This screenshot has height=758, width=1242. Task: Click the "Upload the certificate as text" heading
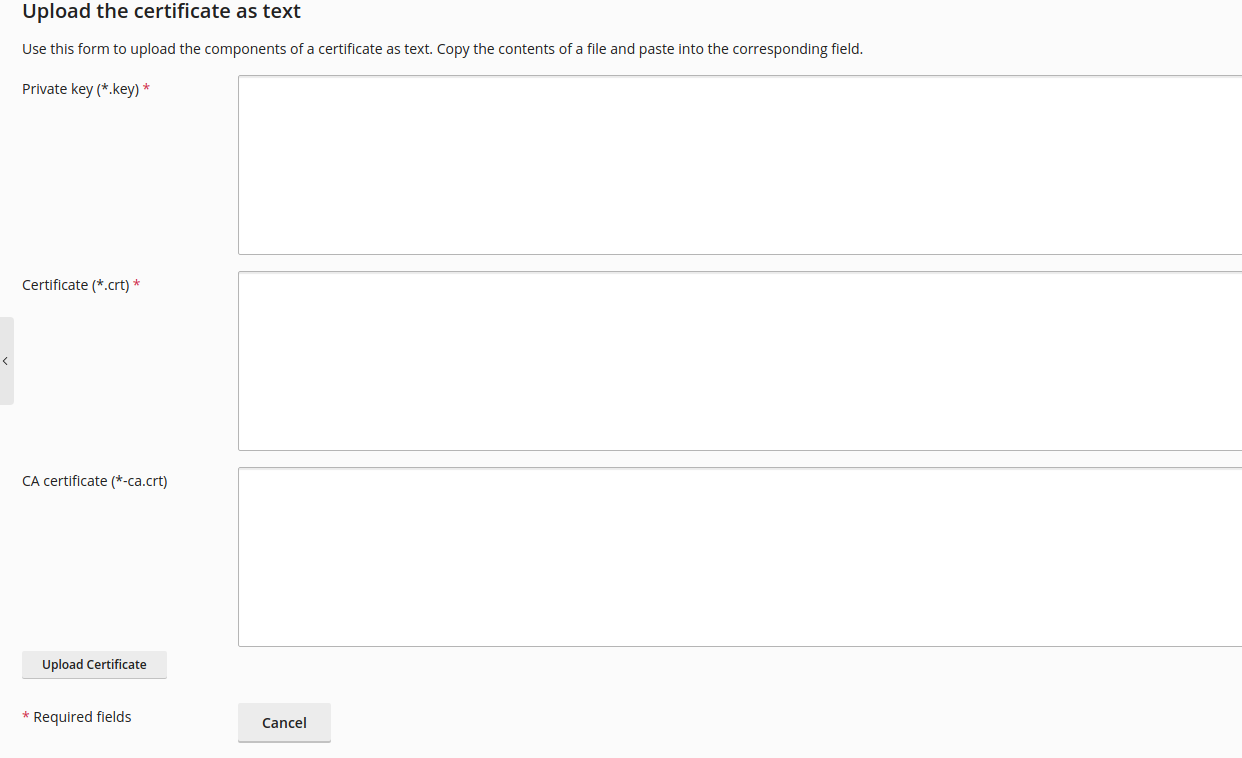pyautogui.click(x=161, y=12)
